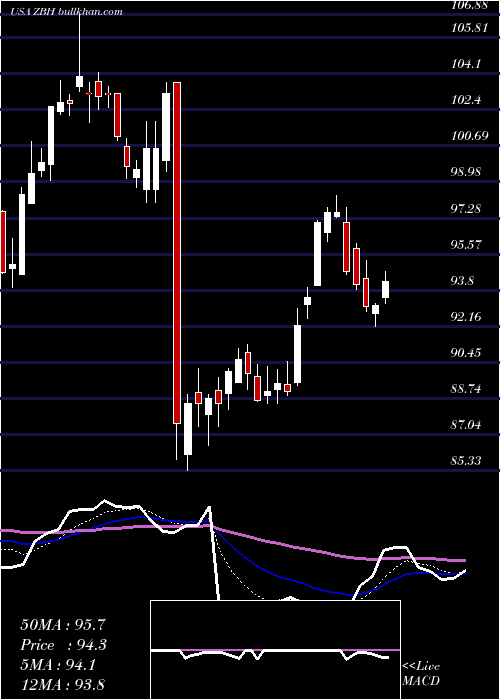Click the 106.88 price axis label
This screenshot has height=700, width=500.
click(468, 5)
